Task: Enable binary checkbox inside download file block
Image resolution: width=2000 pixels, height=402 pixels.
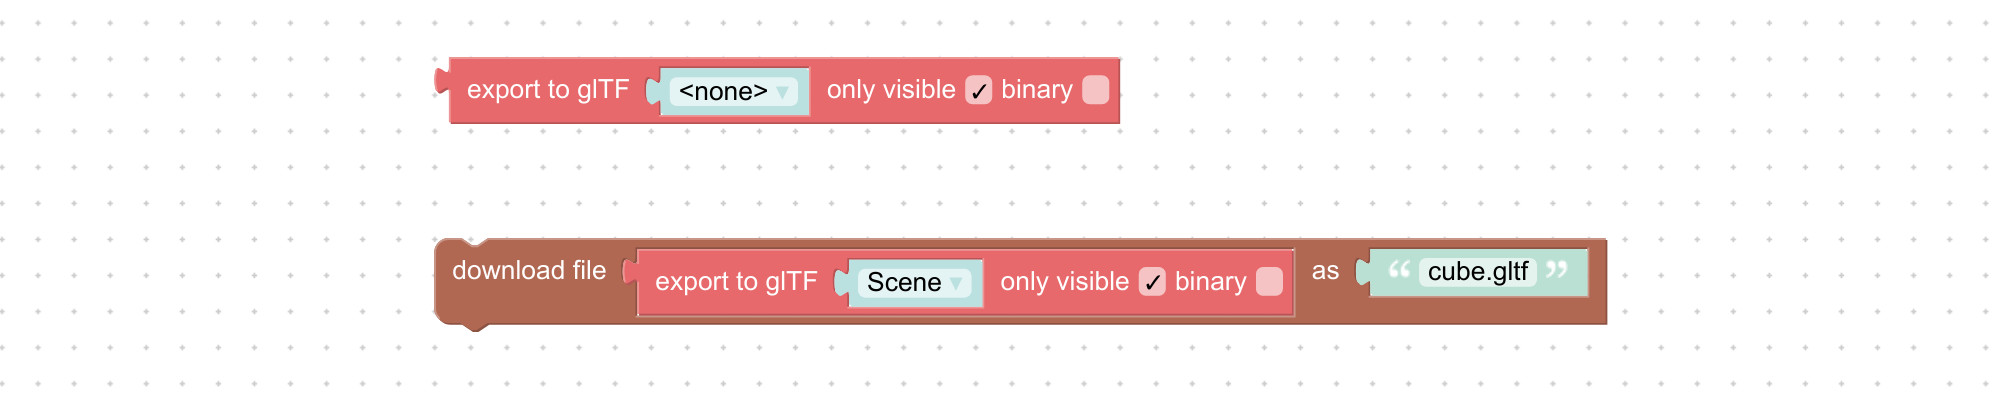Action: click(x=1269, y=282)
